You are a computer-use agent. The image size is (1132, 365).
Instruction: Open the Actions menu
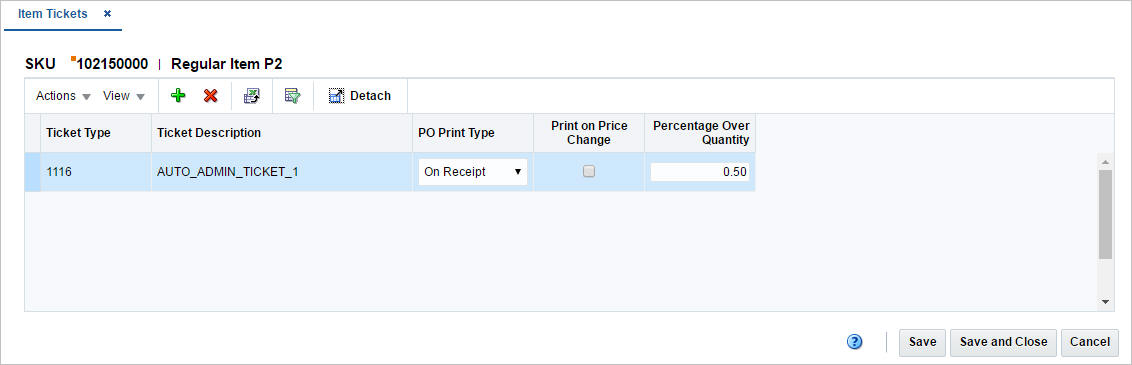(x=64, y=95)
